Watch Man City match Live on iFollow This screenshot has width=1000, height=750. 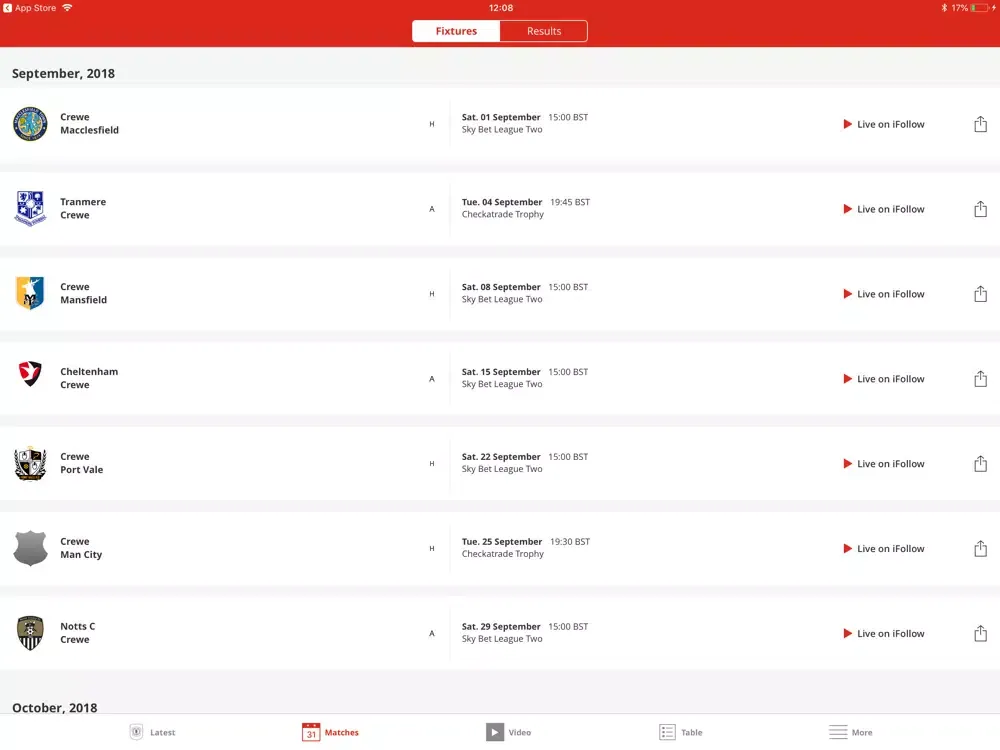pyautogui.click(x=883, y=548)
